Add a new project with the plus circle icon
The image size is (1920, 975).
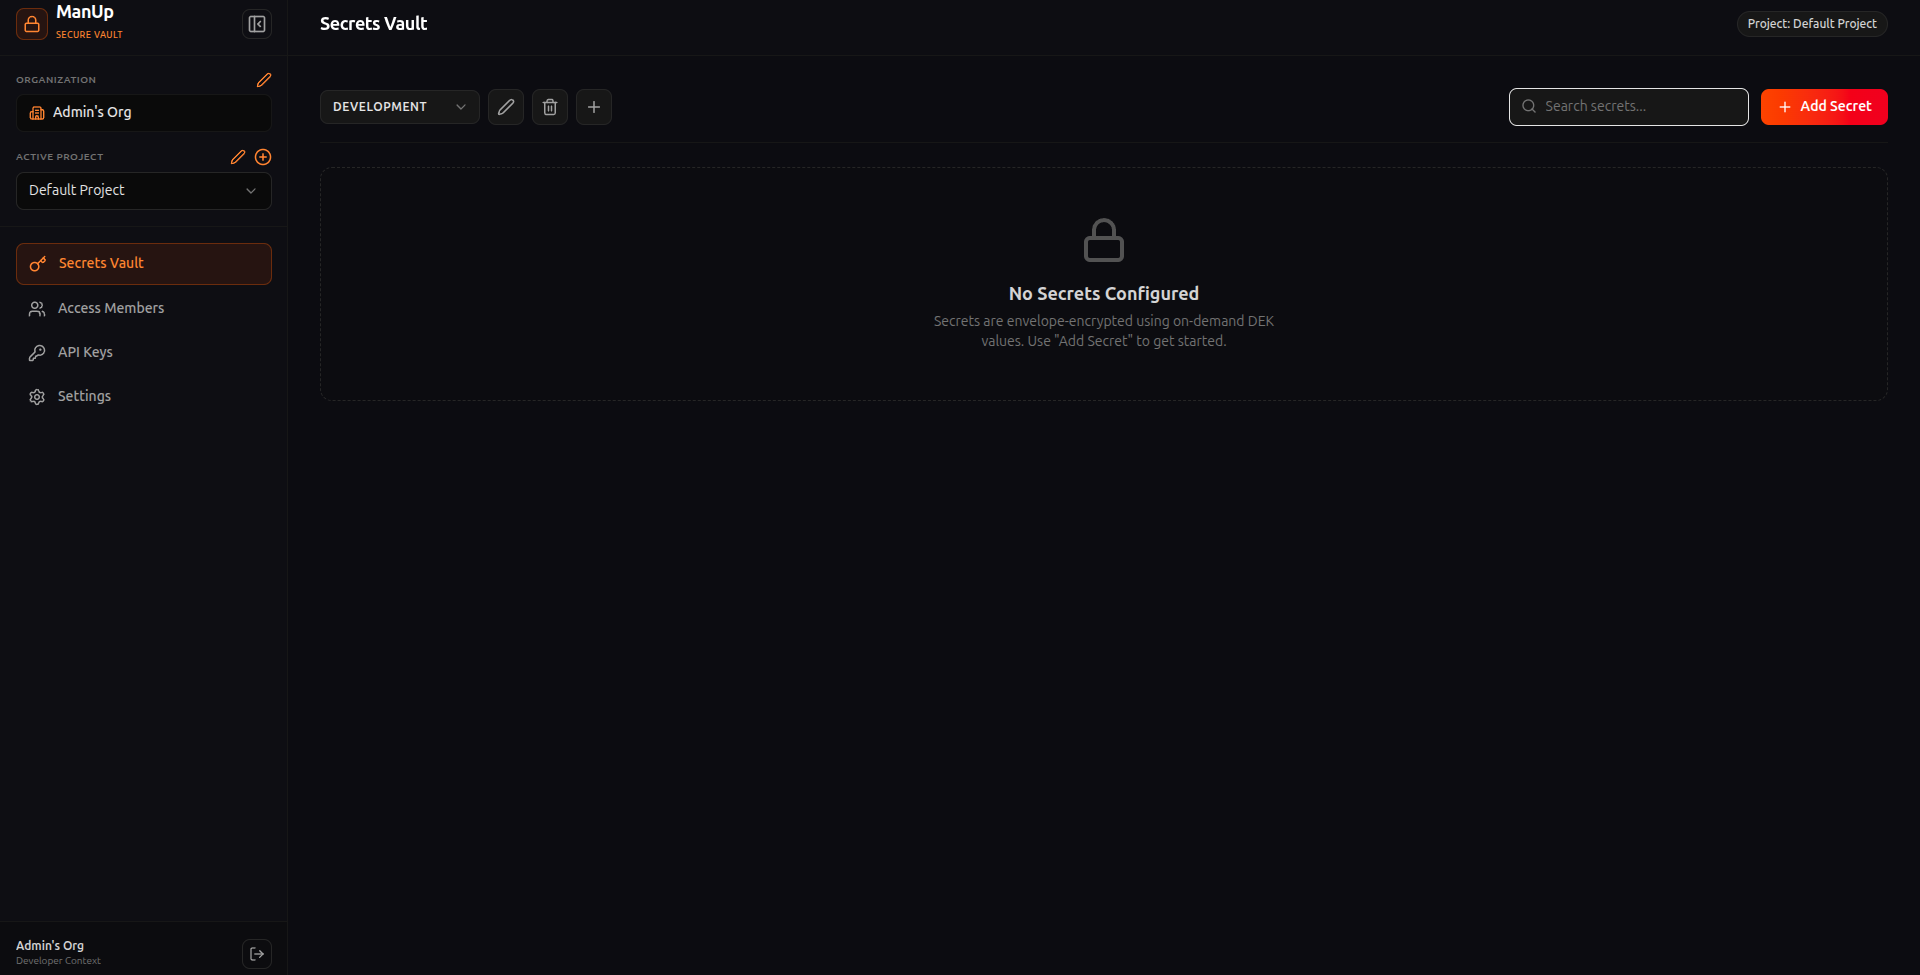pyautogui.click(x=263, y=157)
